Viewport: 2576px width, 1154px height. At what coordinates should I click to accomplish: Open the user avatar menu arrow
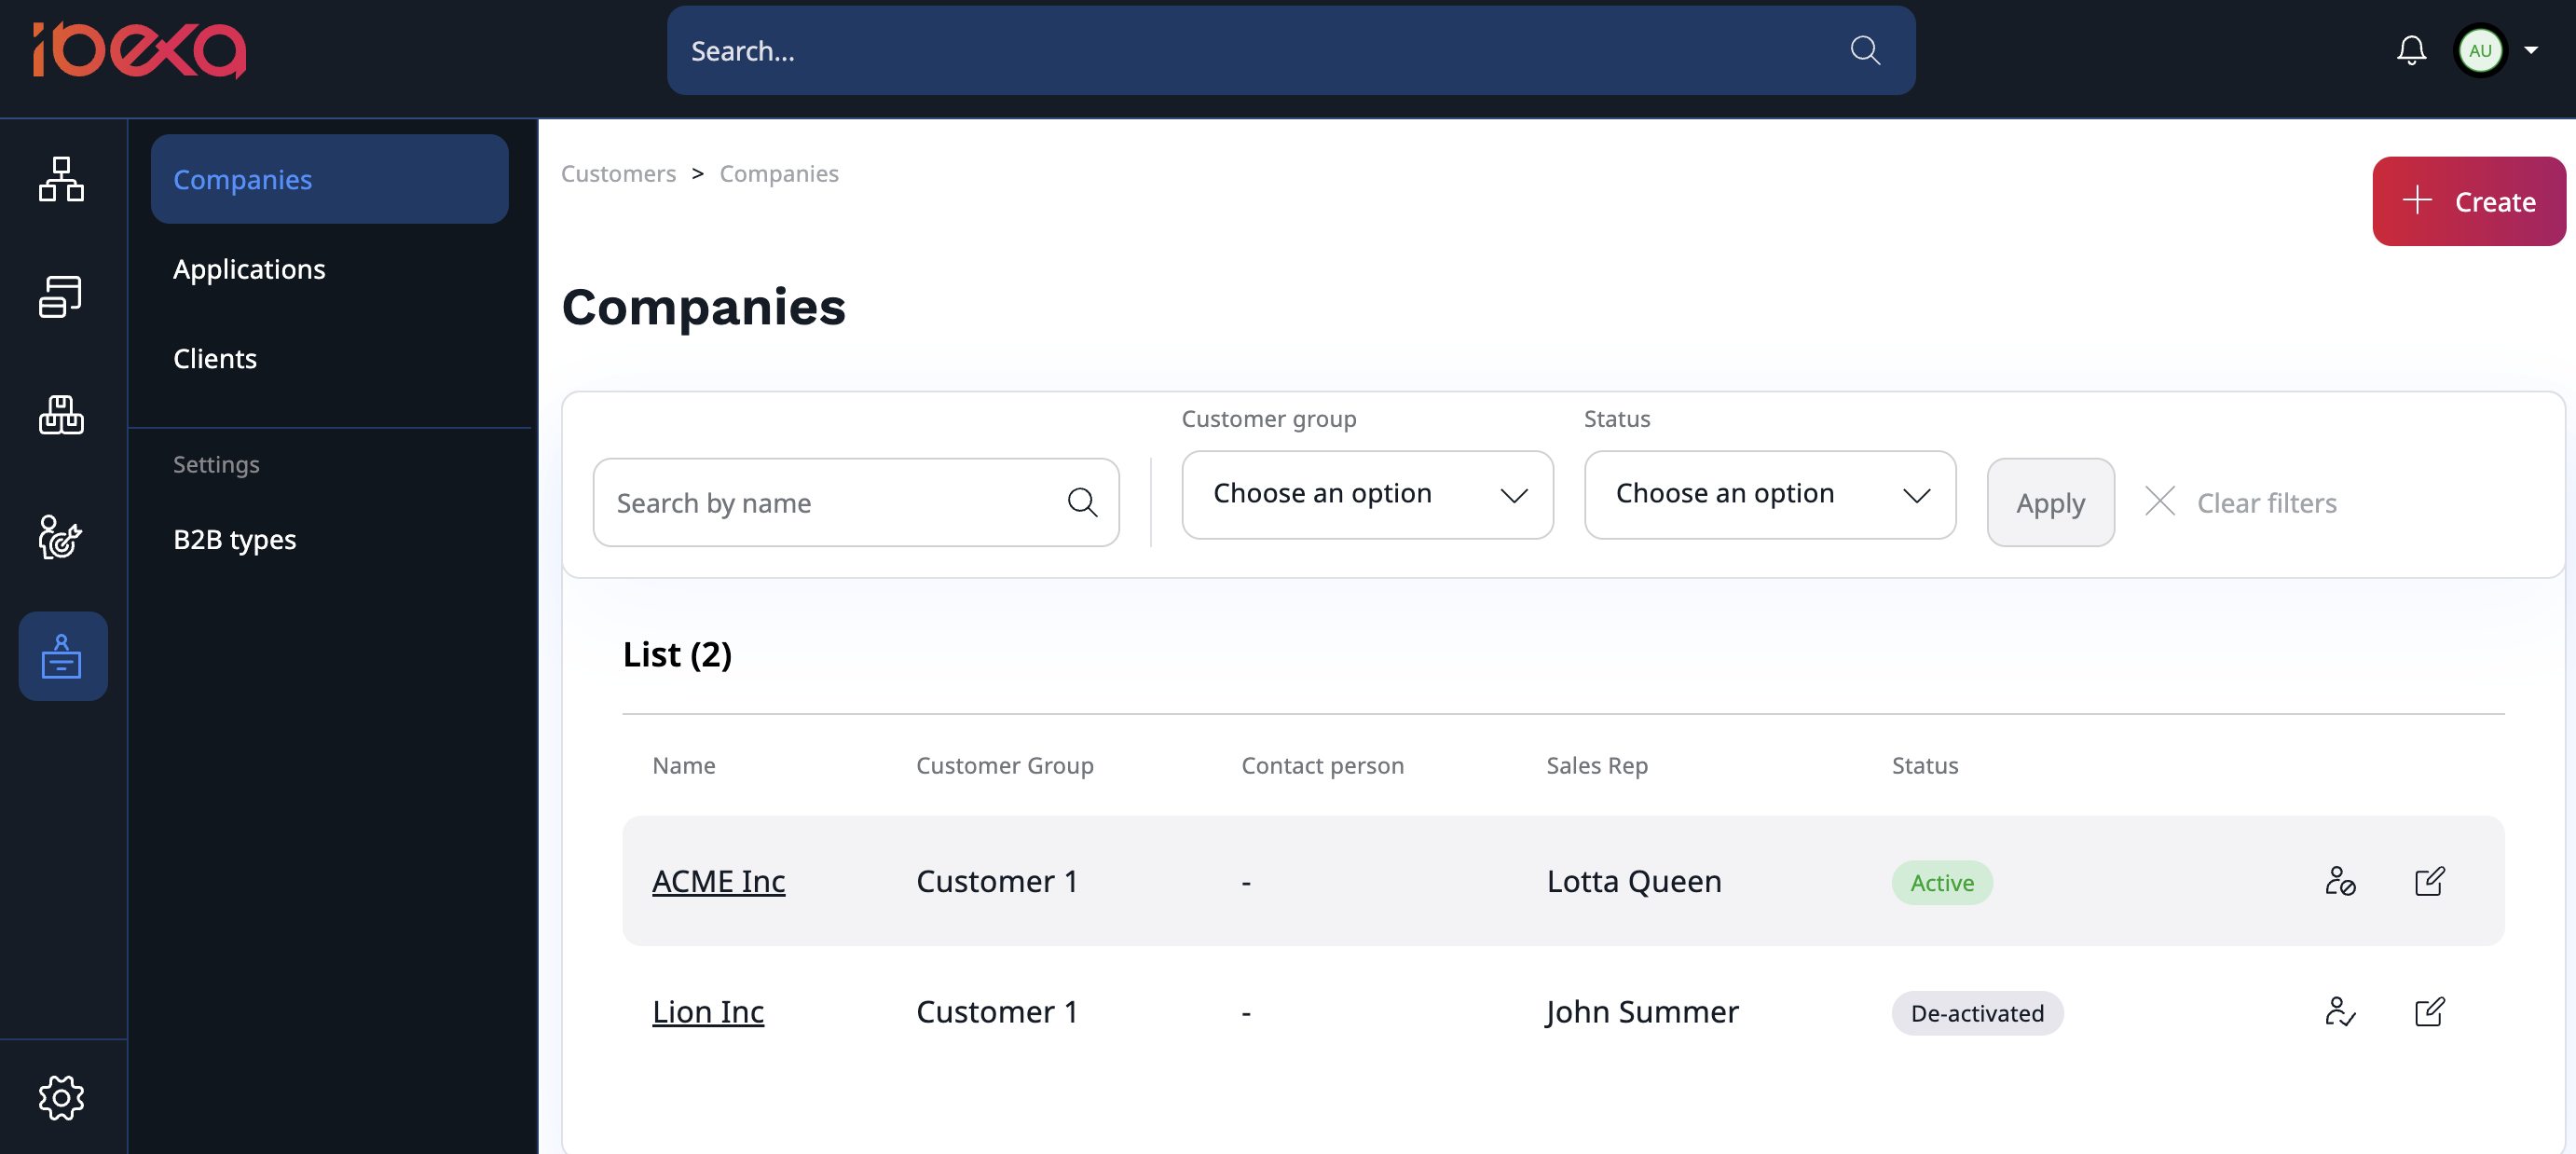tap(2531, 50)
